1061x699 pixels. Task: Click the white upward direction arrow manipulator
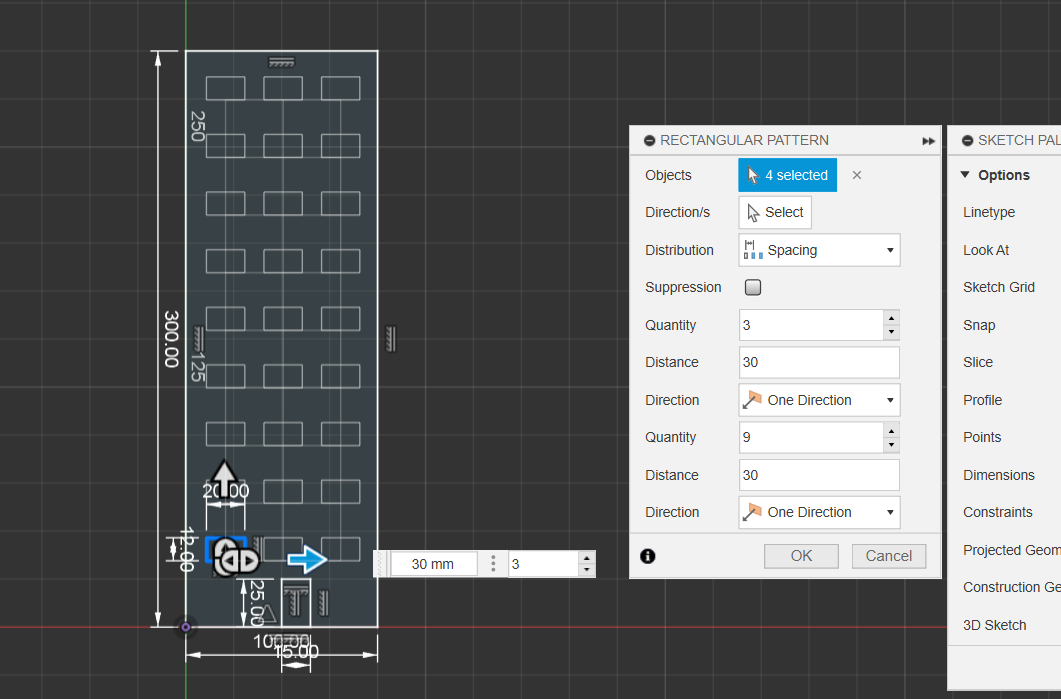pyautogui.click(x=225, y=476)
